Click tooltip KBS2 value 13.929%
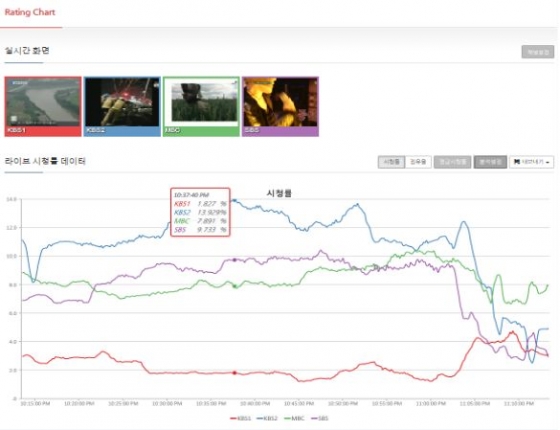 (x=212, y=212)
